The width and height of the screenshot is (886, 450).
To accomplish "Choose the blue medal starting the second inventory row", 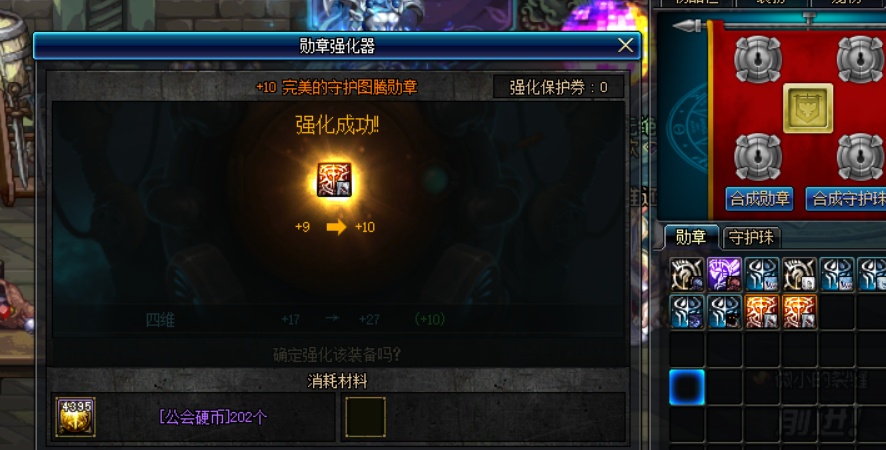I will (687, 311).
